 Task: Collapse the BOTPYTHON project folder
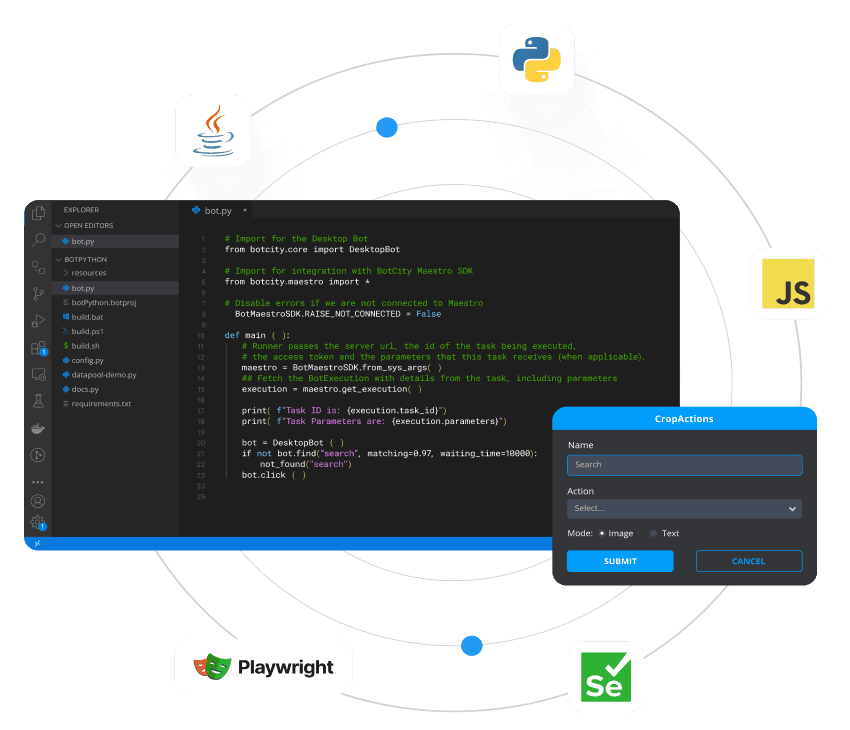[x=85, y=259]
